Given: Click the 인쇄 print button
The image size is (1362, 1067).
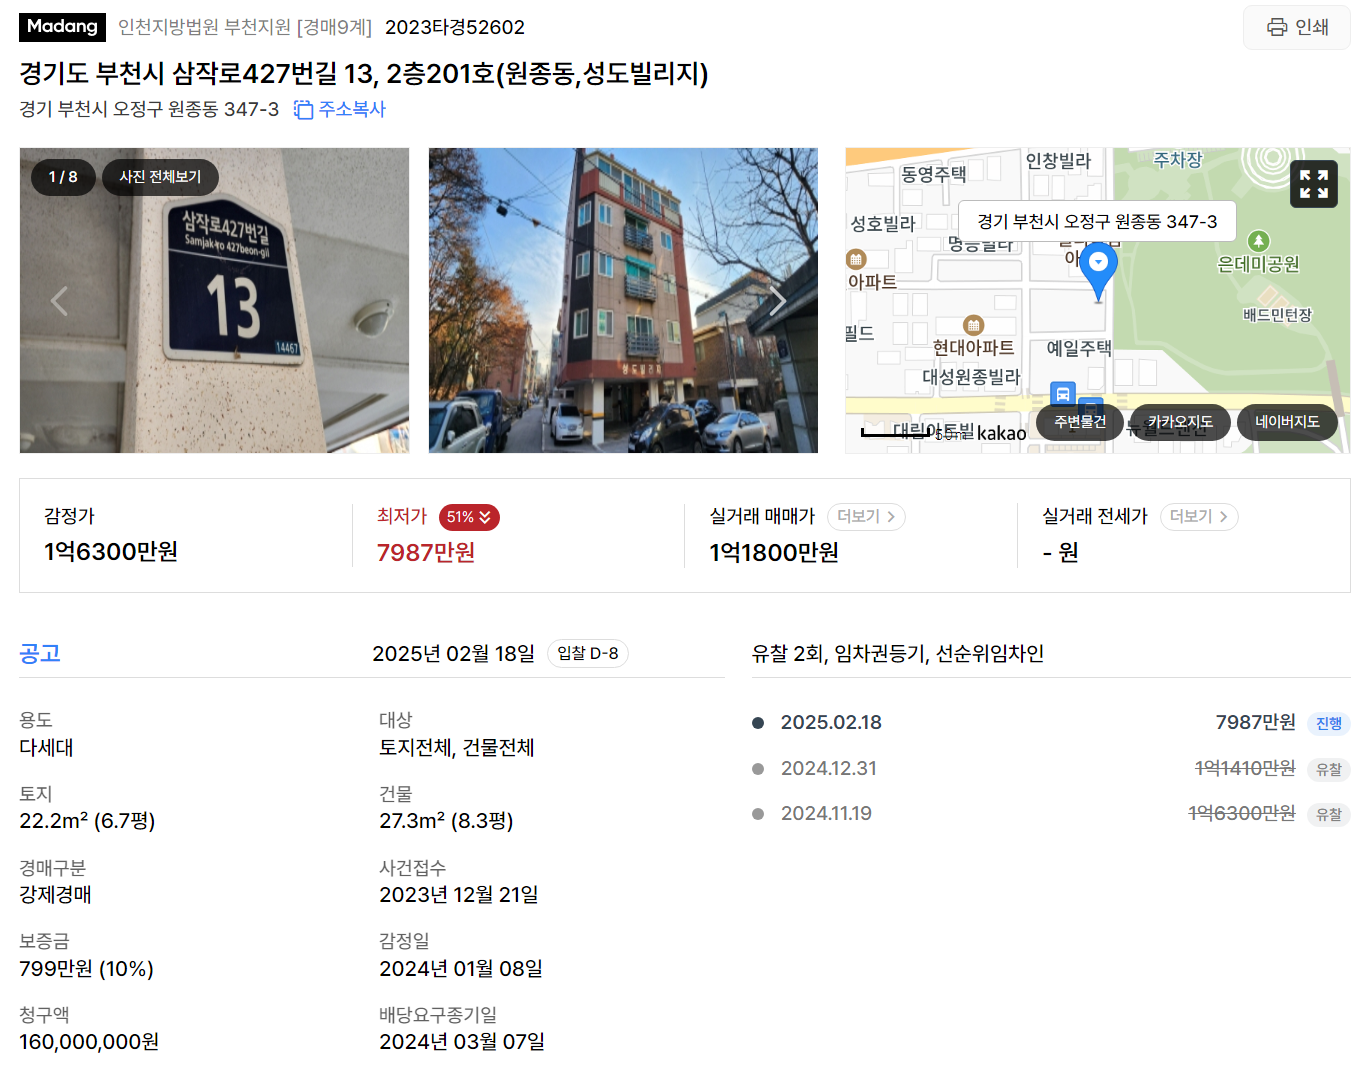Looking at the screenshot, I should (1296, 27).
